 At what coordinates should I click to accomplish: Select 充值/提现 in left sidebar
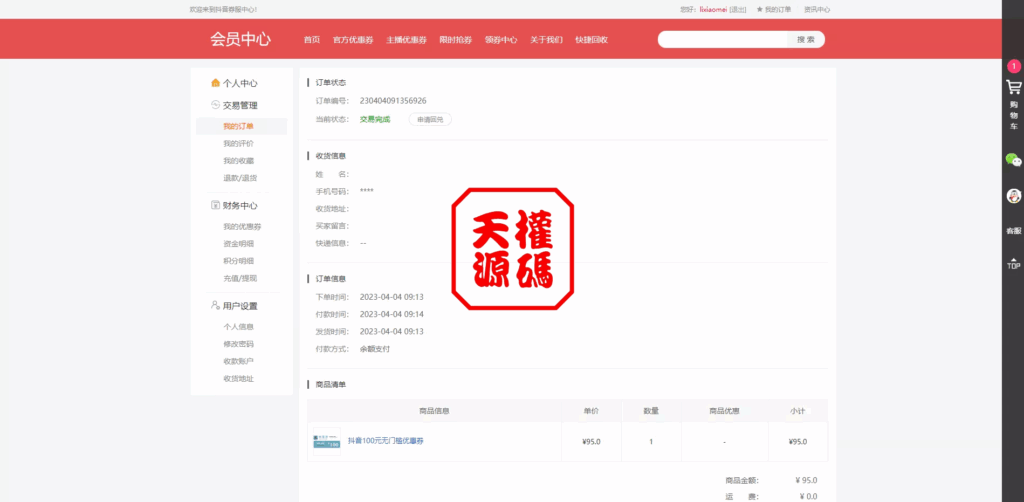coord(240,278)
